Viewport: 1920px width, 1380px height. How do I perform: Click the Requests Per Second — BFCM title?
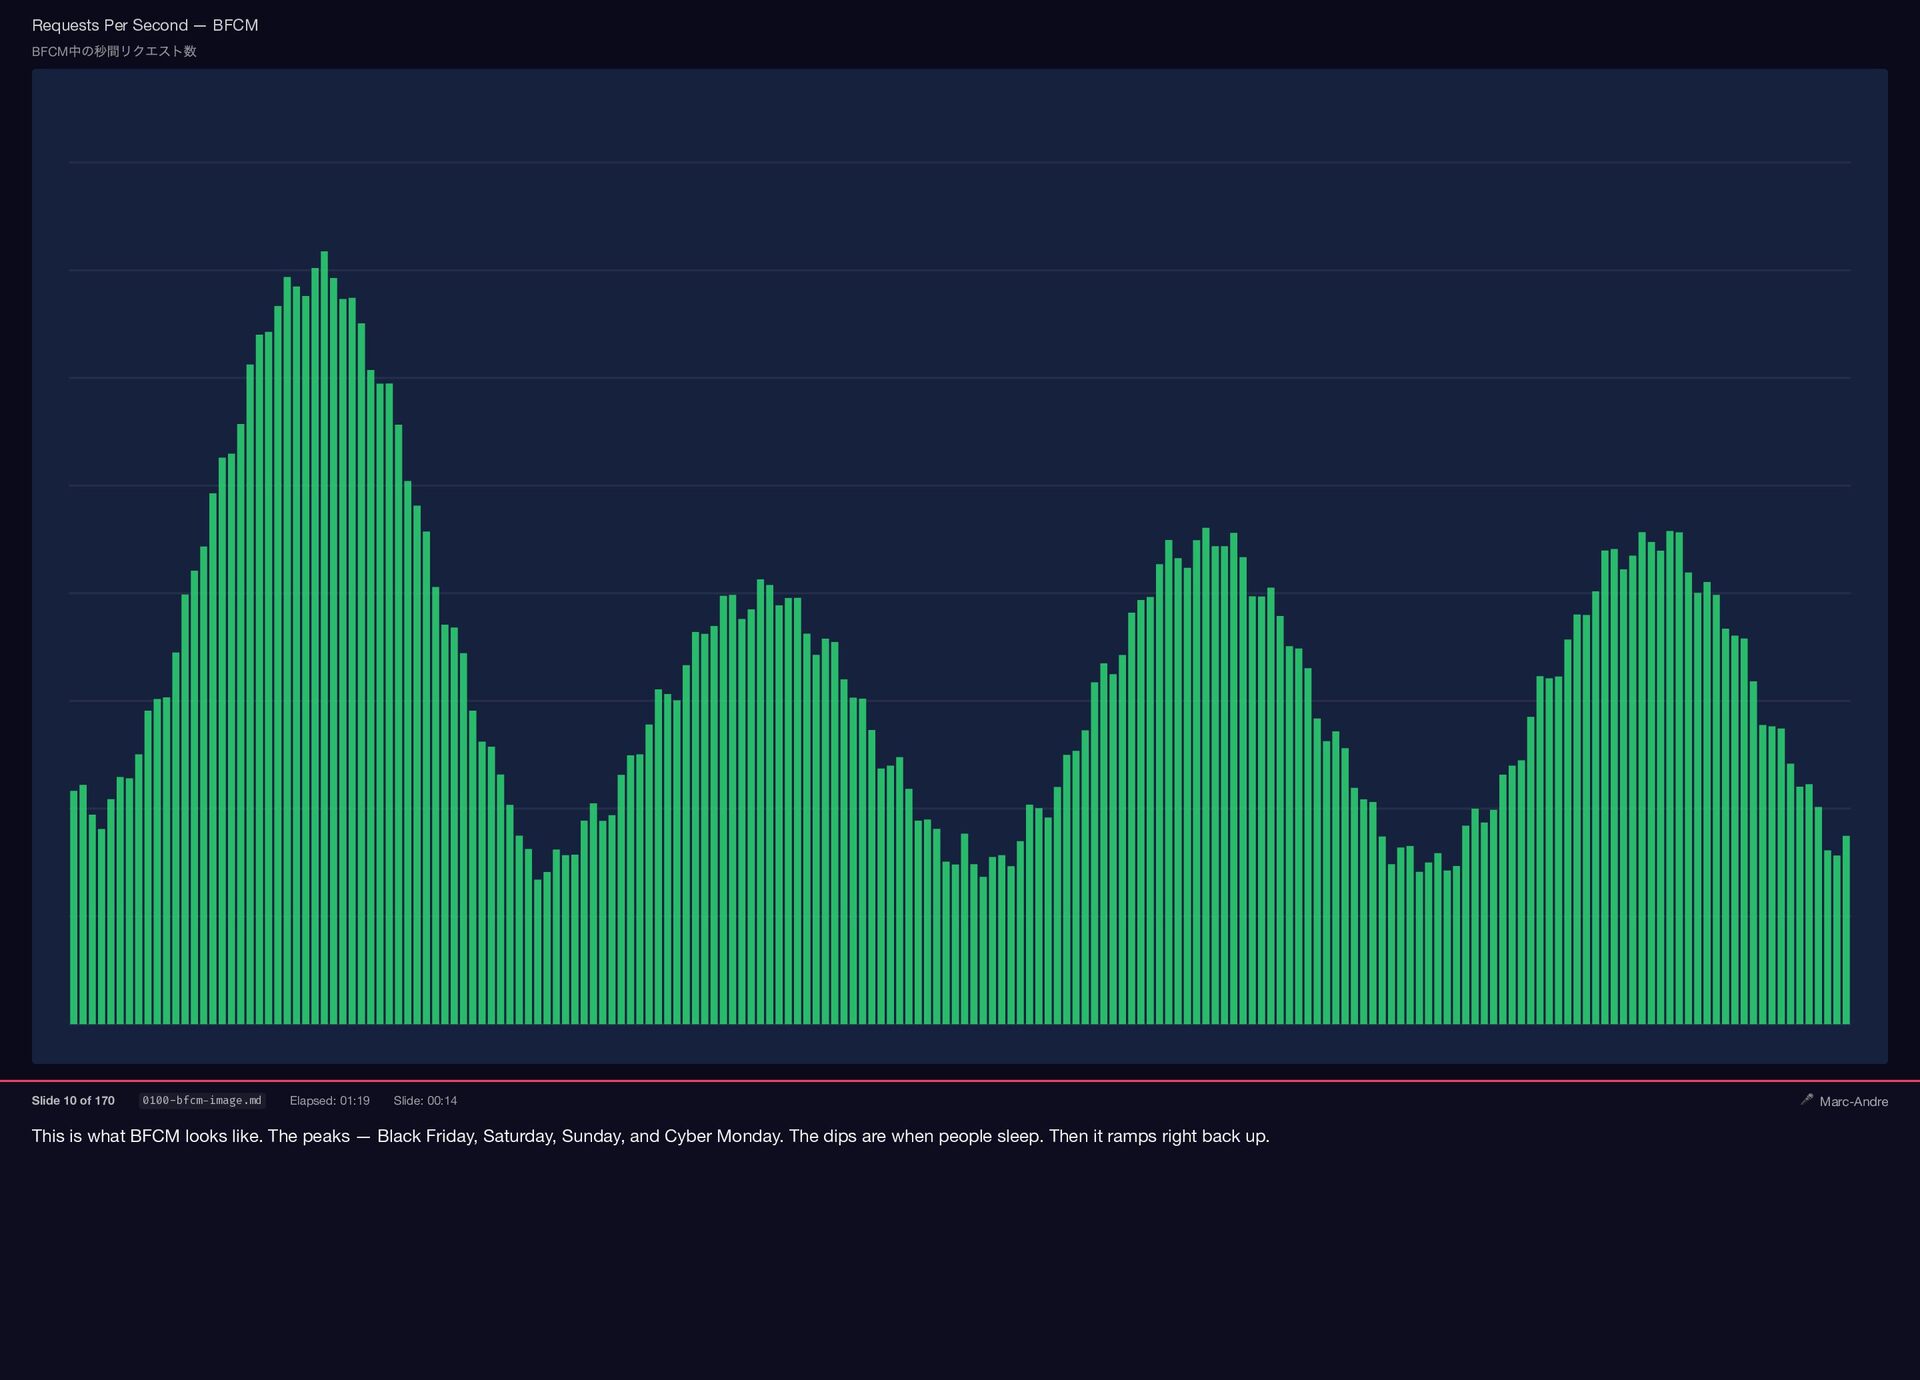pyautogui.click(x=145, y=25)
